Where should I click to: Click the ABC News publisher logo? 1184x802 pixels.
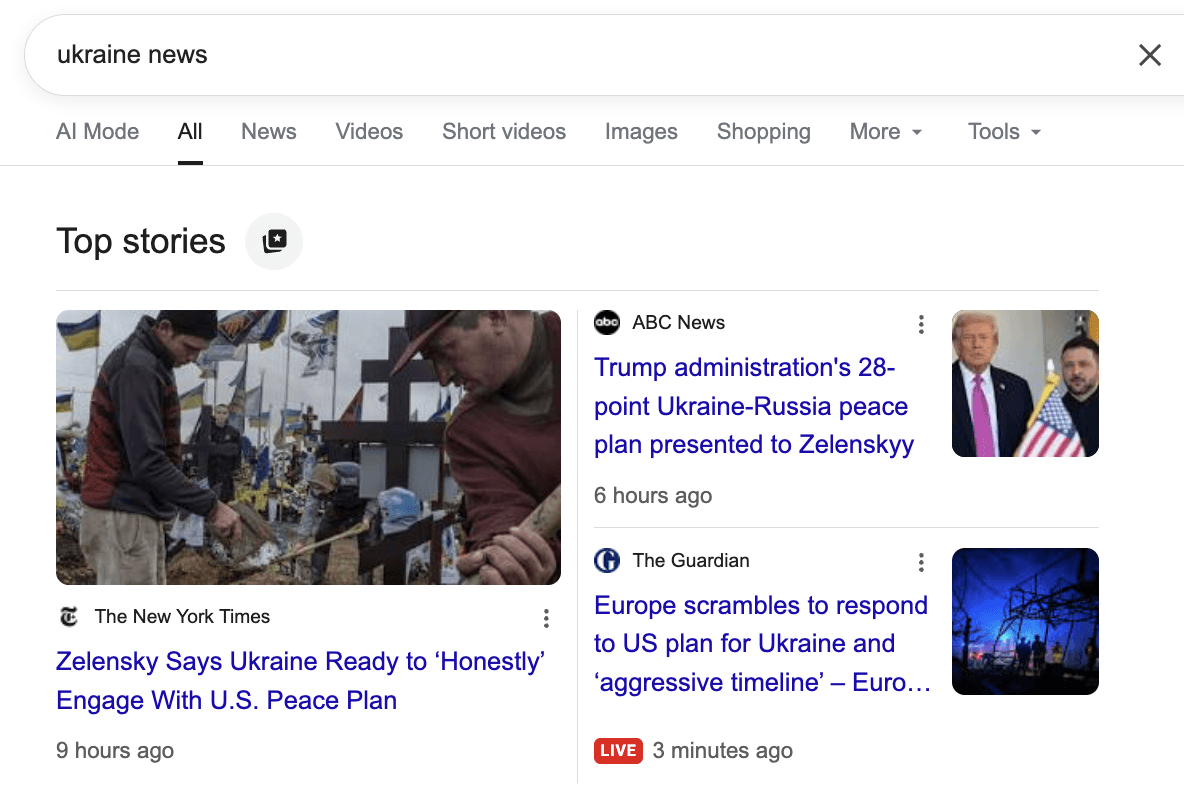point(606,322)
